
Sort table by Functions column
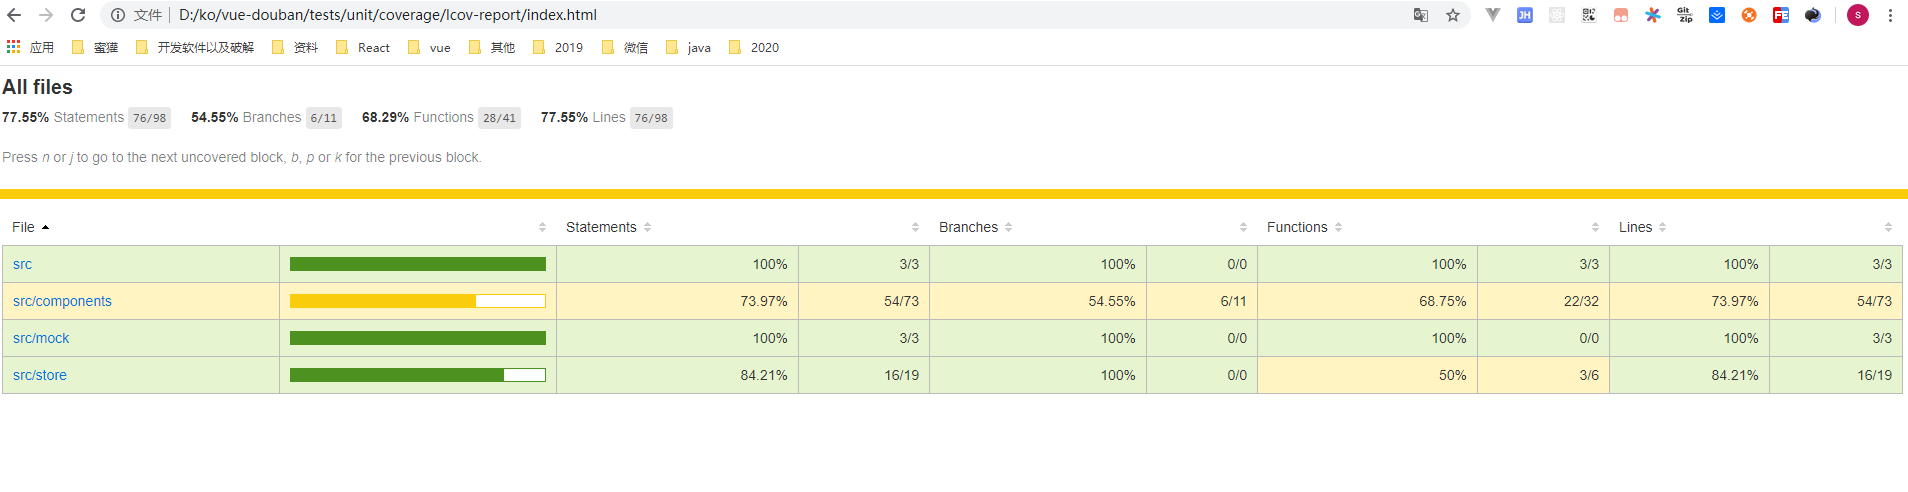click(x=1304, y=227)
